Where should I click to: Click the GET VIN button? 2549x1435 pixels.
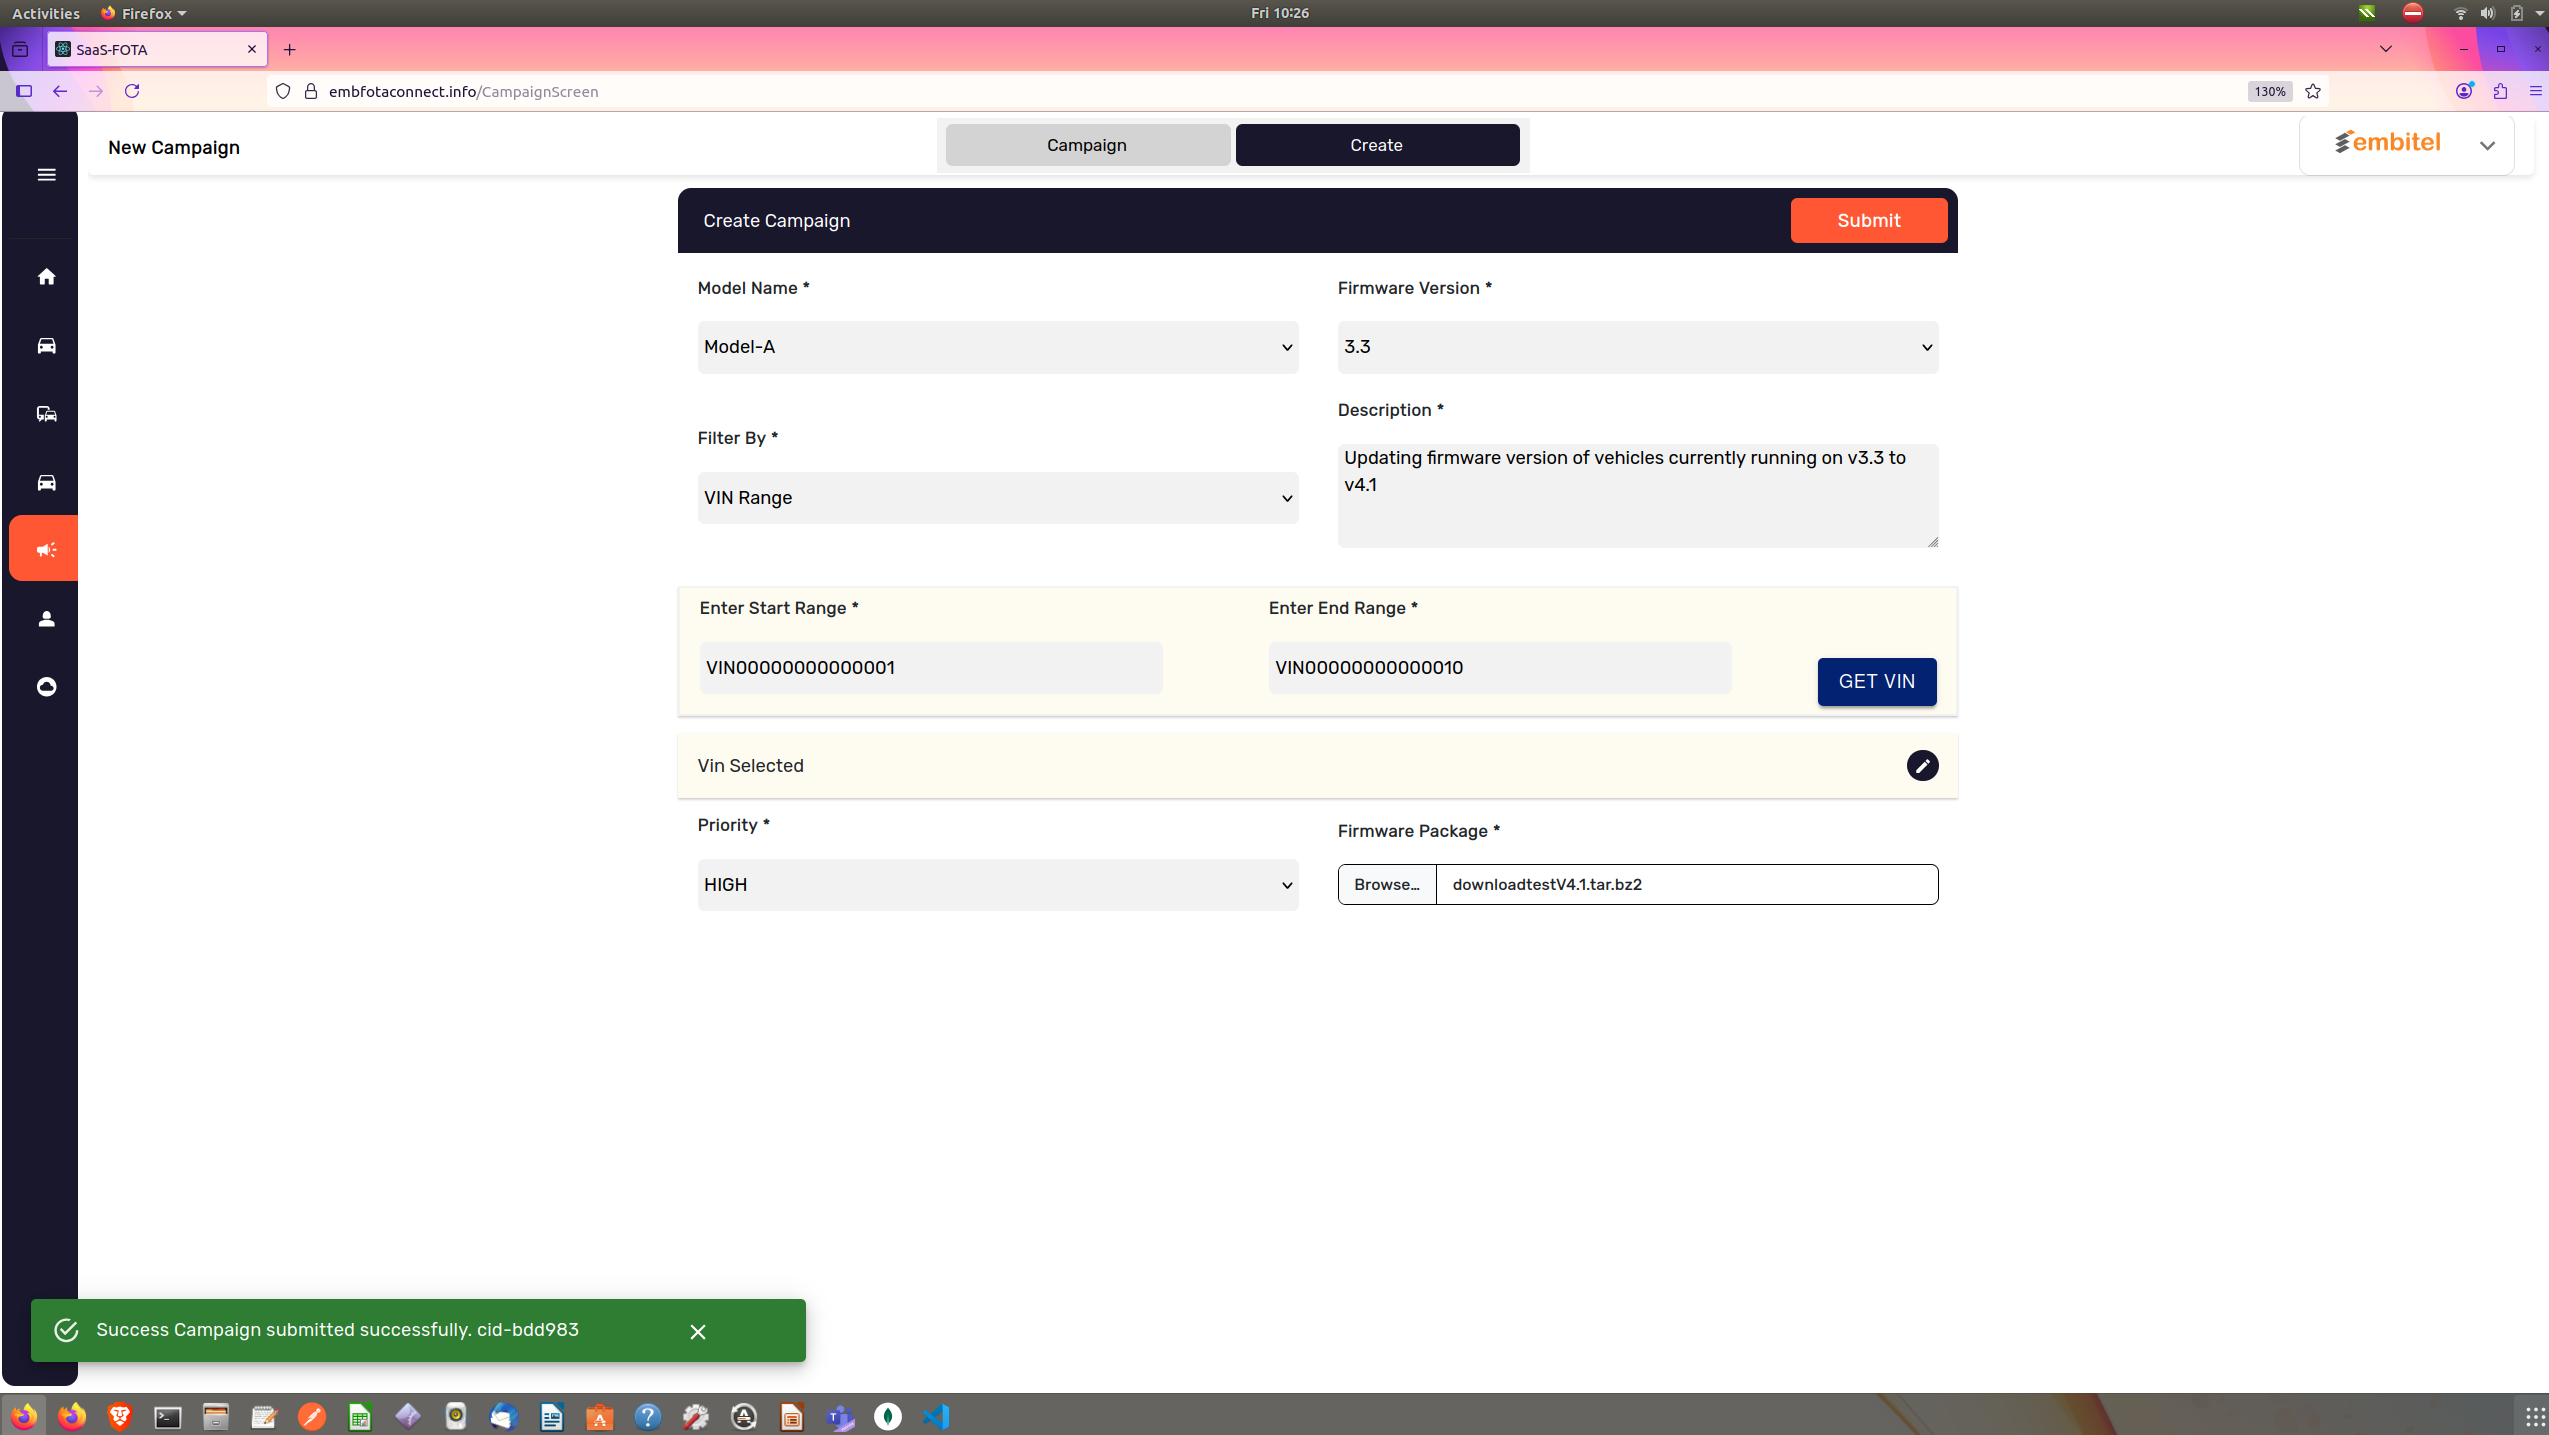click(x=1876, y=682)
